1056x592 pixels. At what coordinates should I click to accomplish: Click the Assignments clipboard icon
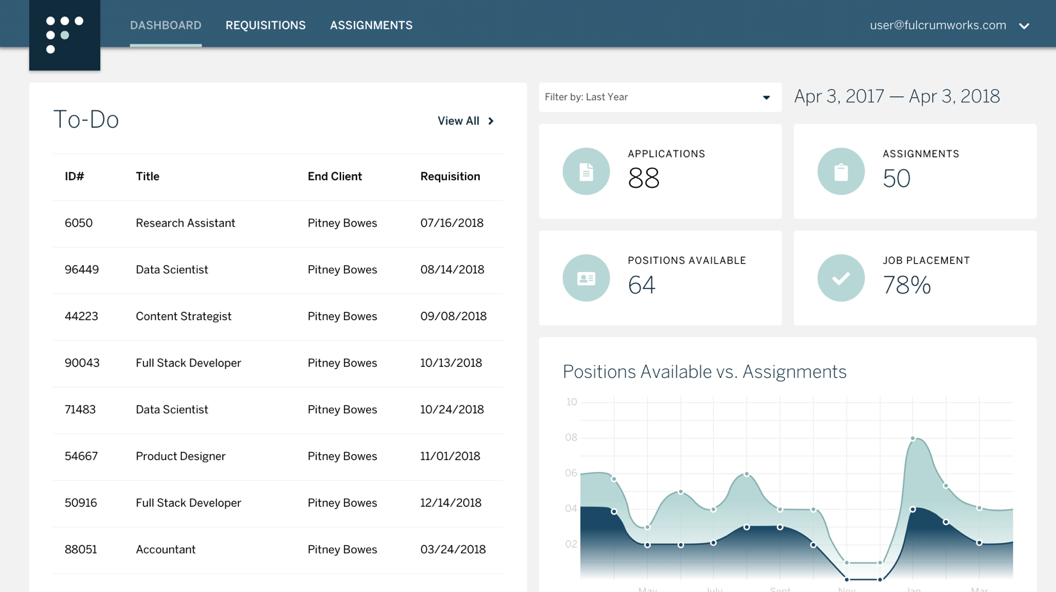[x=841, y=172]
